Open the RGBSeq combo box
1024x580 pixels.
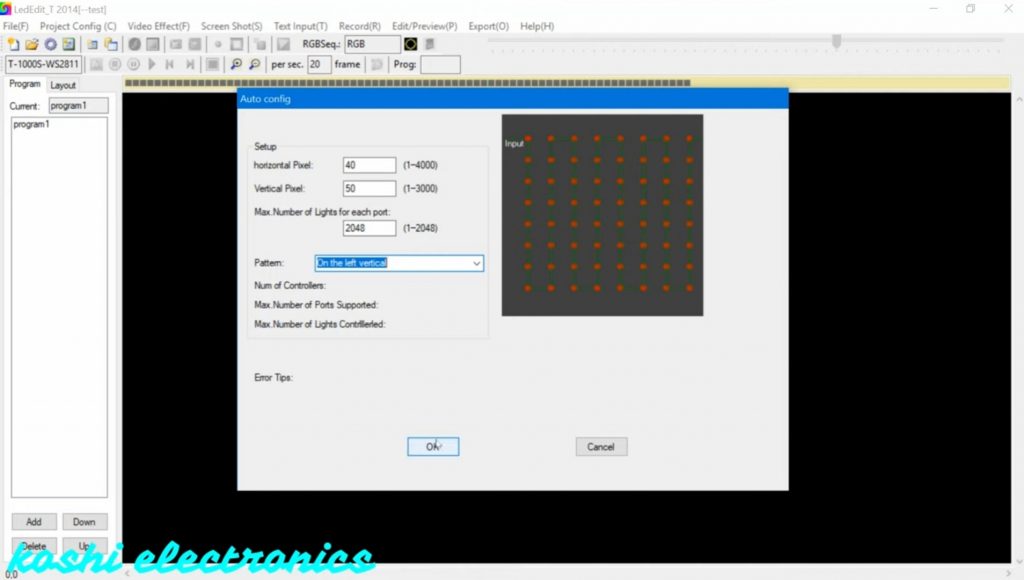tap(372, 44)
